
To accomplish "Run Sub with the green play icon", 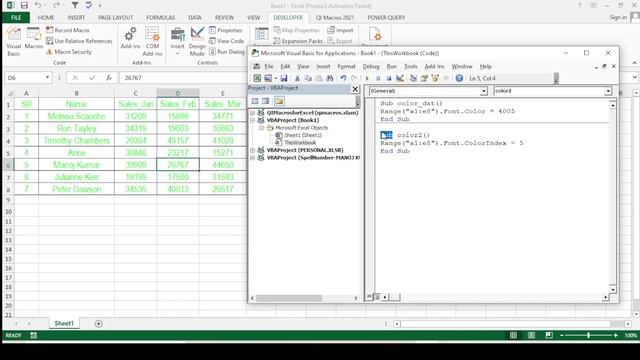I will [367, 78].
